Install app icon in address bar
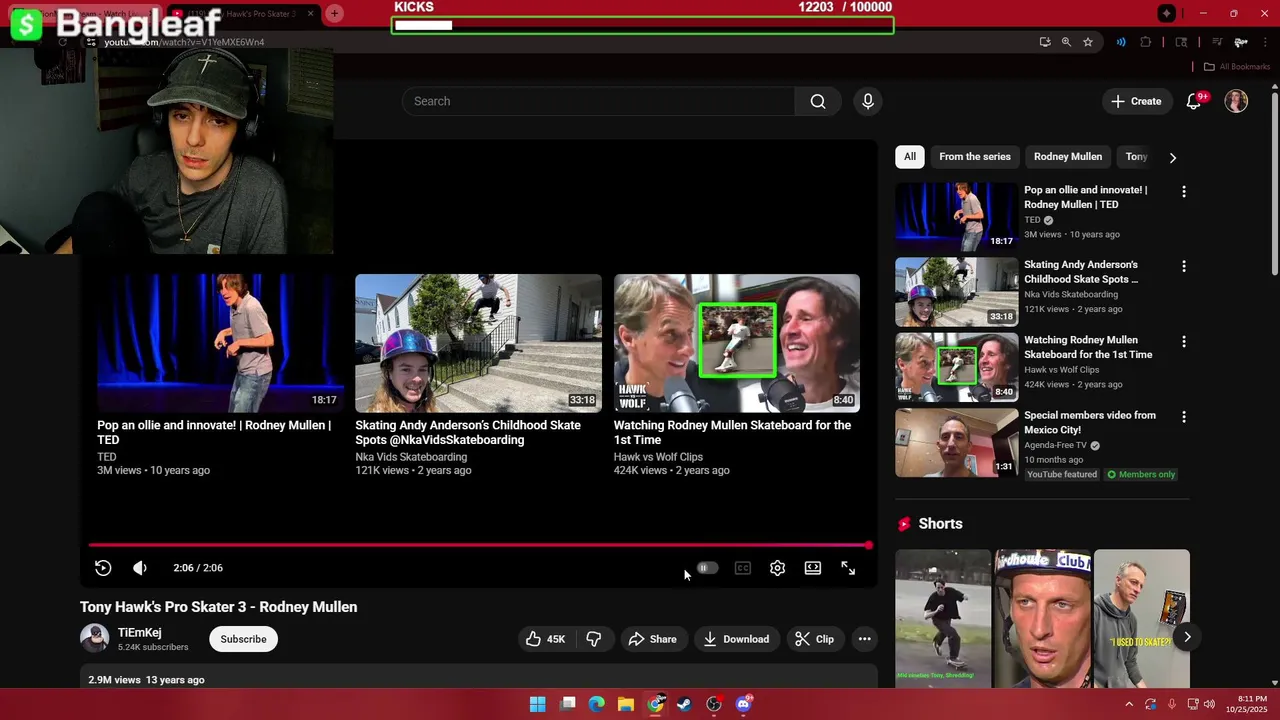This screenshot has width=1280, height=720. 1045,42
